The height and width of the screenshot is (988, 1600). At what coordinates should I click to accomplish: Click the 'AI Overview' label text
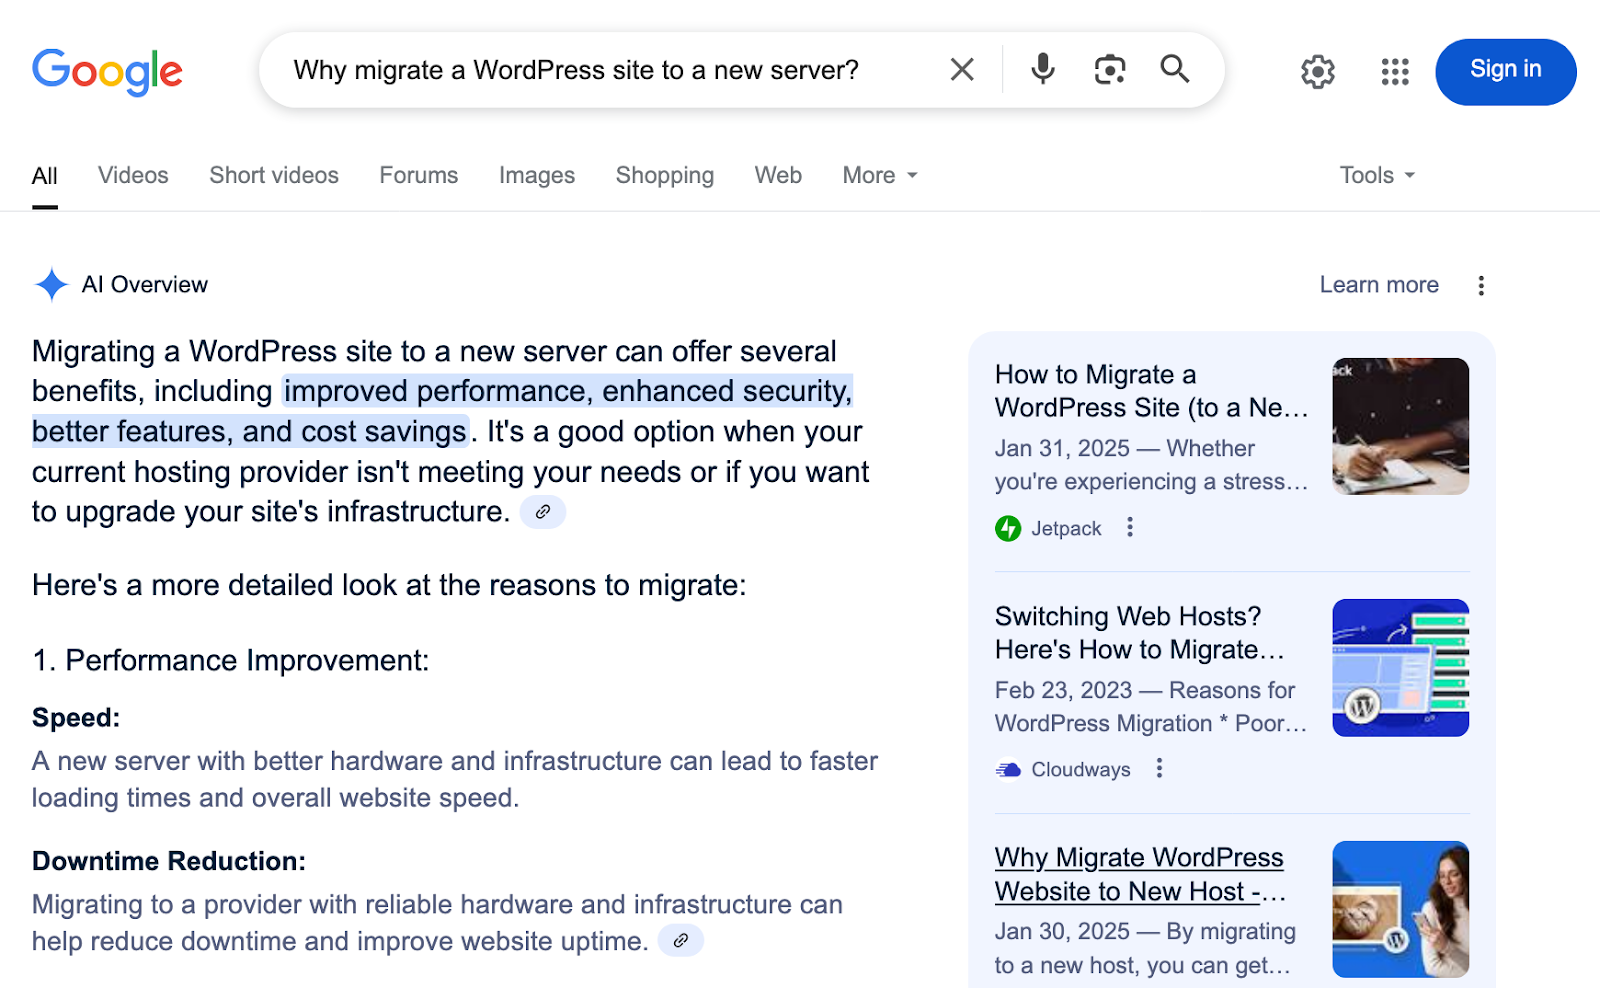pyautogui.click(x=145, y=285)
